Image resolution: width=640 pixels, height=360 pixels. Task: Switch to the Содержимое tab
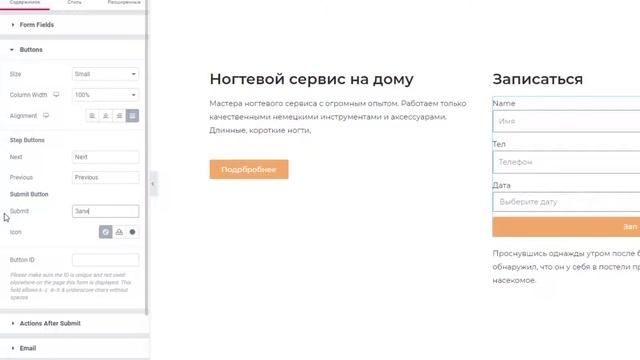tap(25, 3)
